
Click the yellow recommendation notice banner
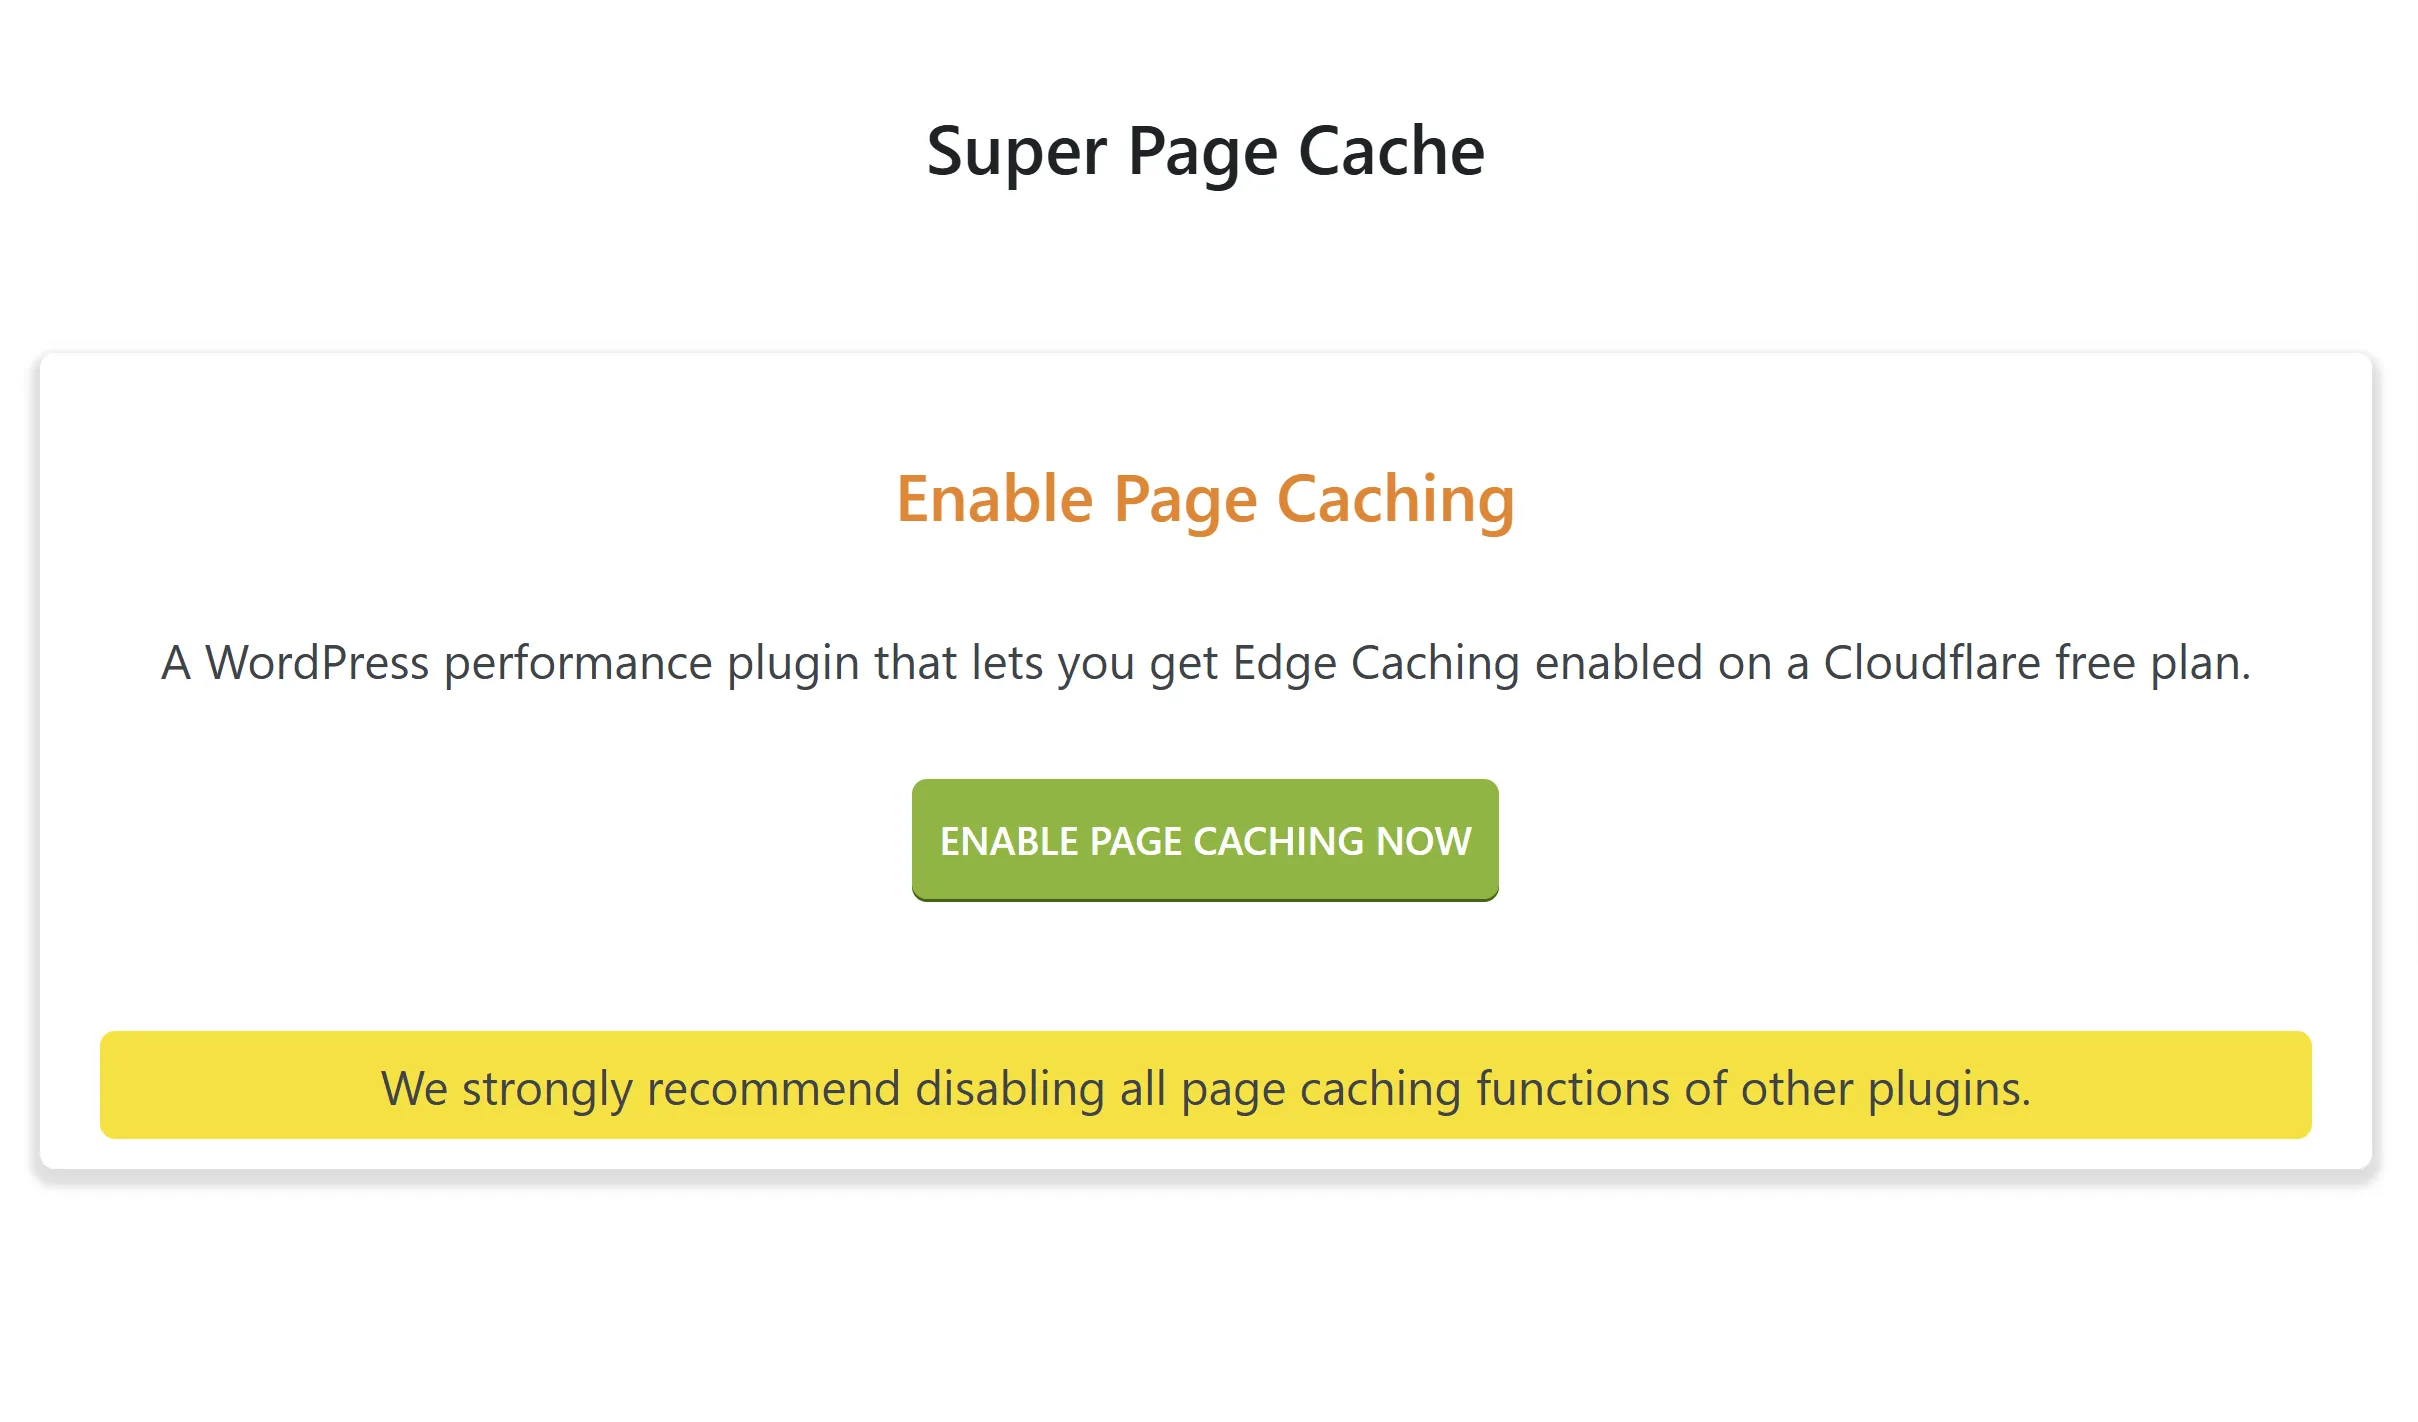click(1205, 1085)
